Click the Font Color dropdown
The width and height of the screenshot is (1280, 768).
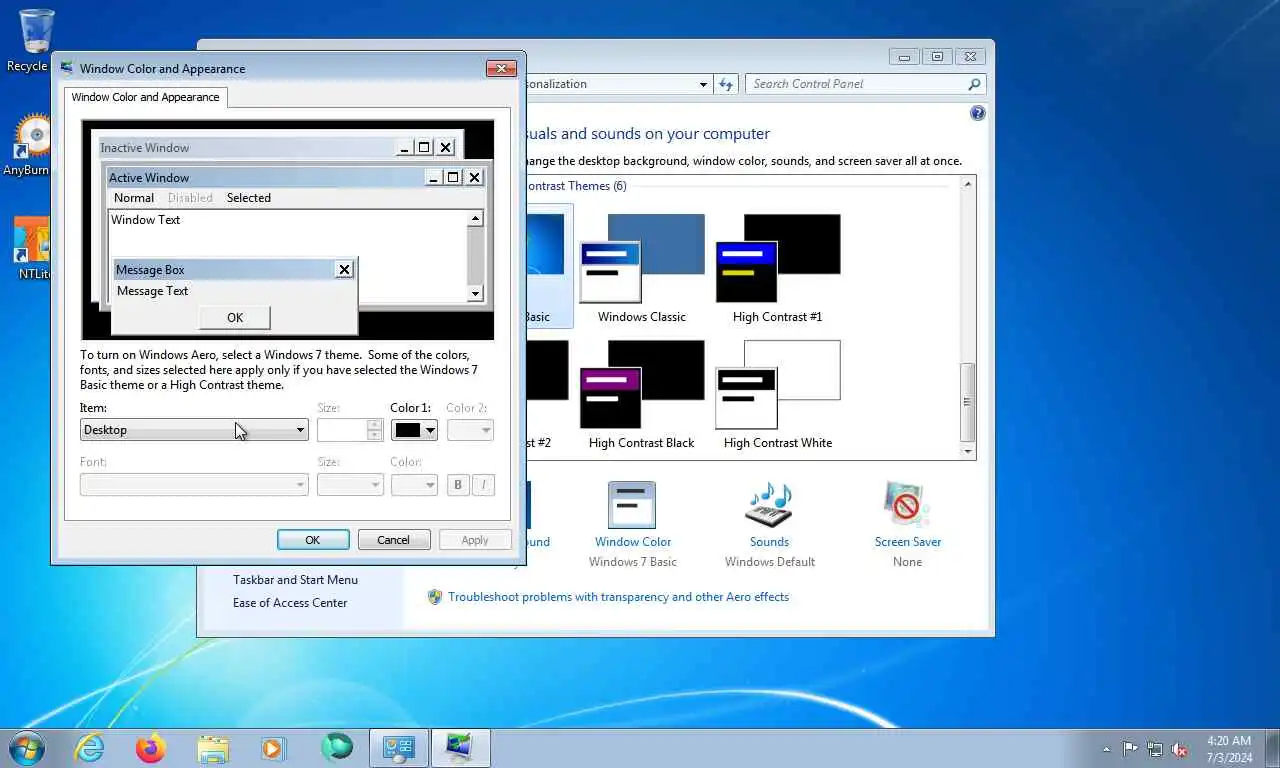(414, 485)
